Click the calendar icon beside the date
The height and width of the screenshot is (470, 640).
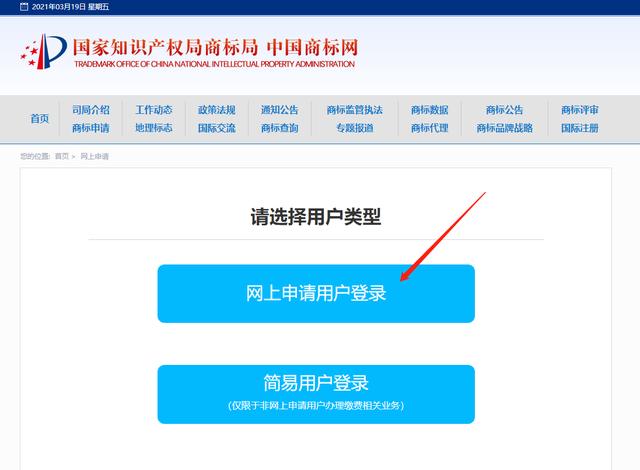(24, 7)
